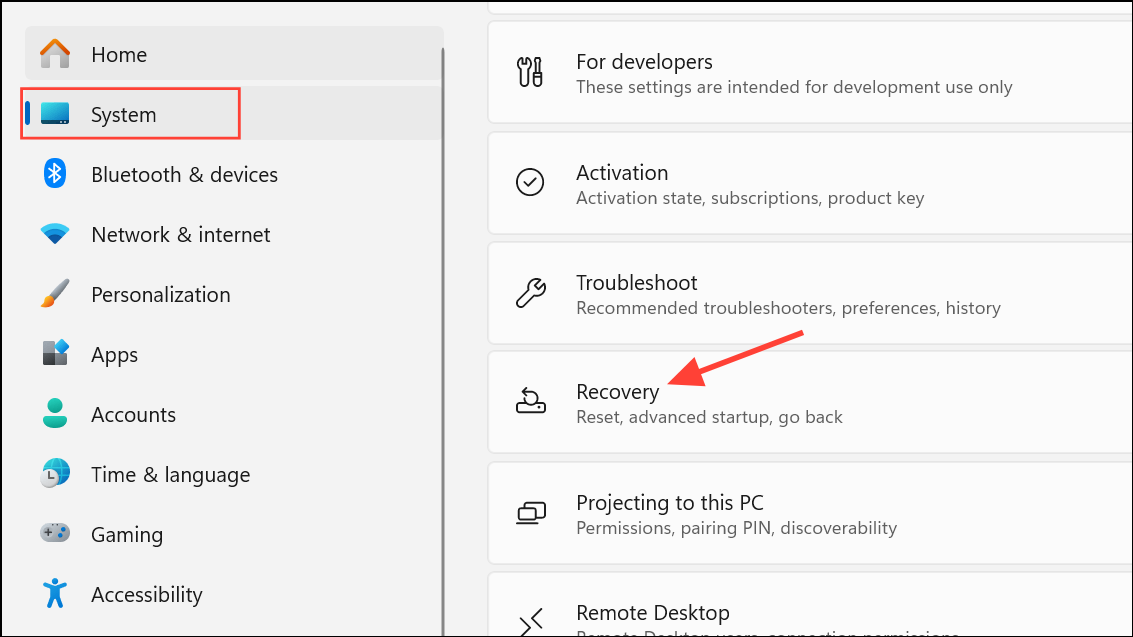Select the Accounts person icon
Viewport: 1133px width, 637px height.
[54, 414]
